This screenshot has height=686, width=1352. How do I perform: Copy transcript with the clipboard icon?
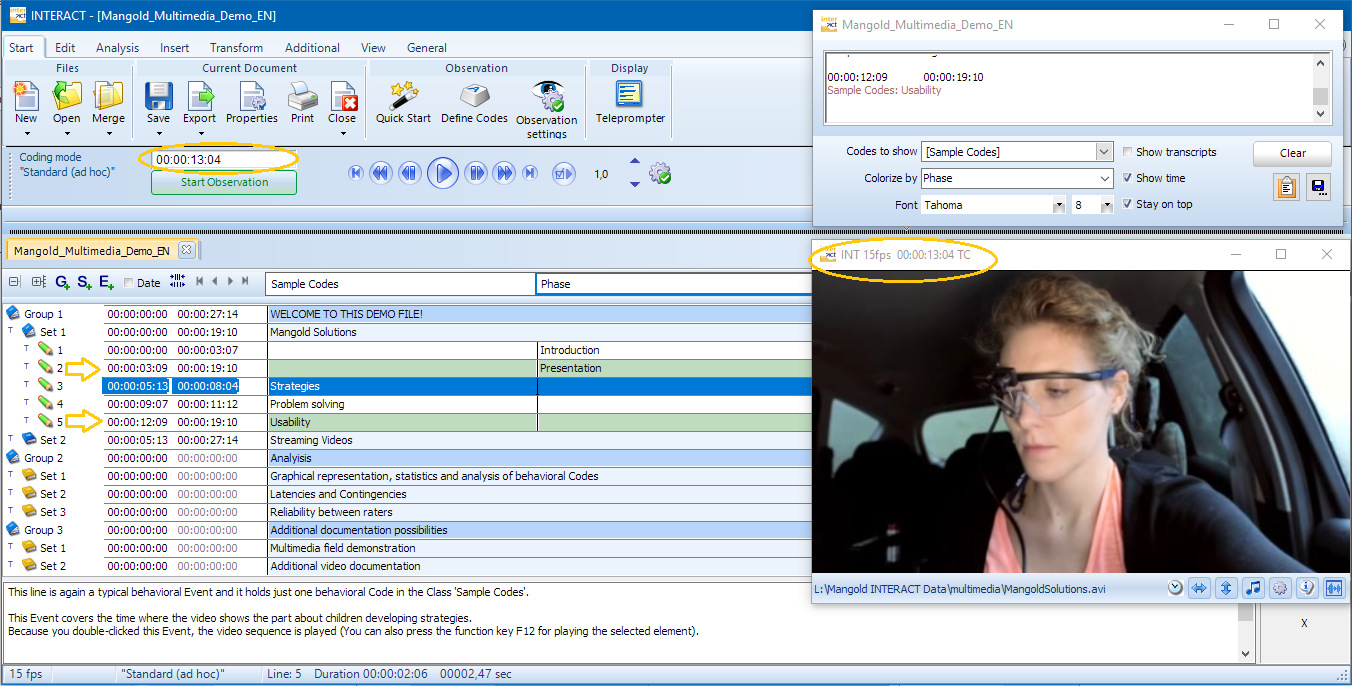click(1286, 187)
